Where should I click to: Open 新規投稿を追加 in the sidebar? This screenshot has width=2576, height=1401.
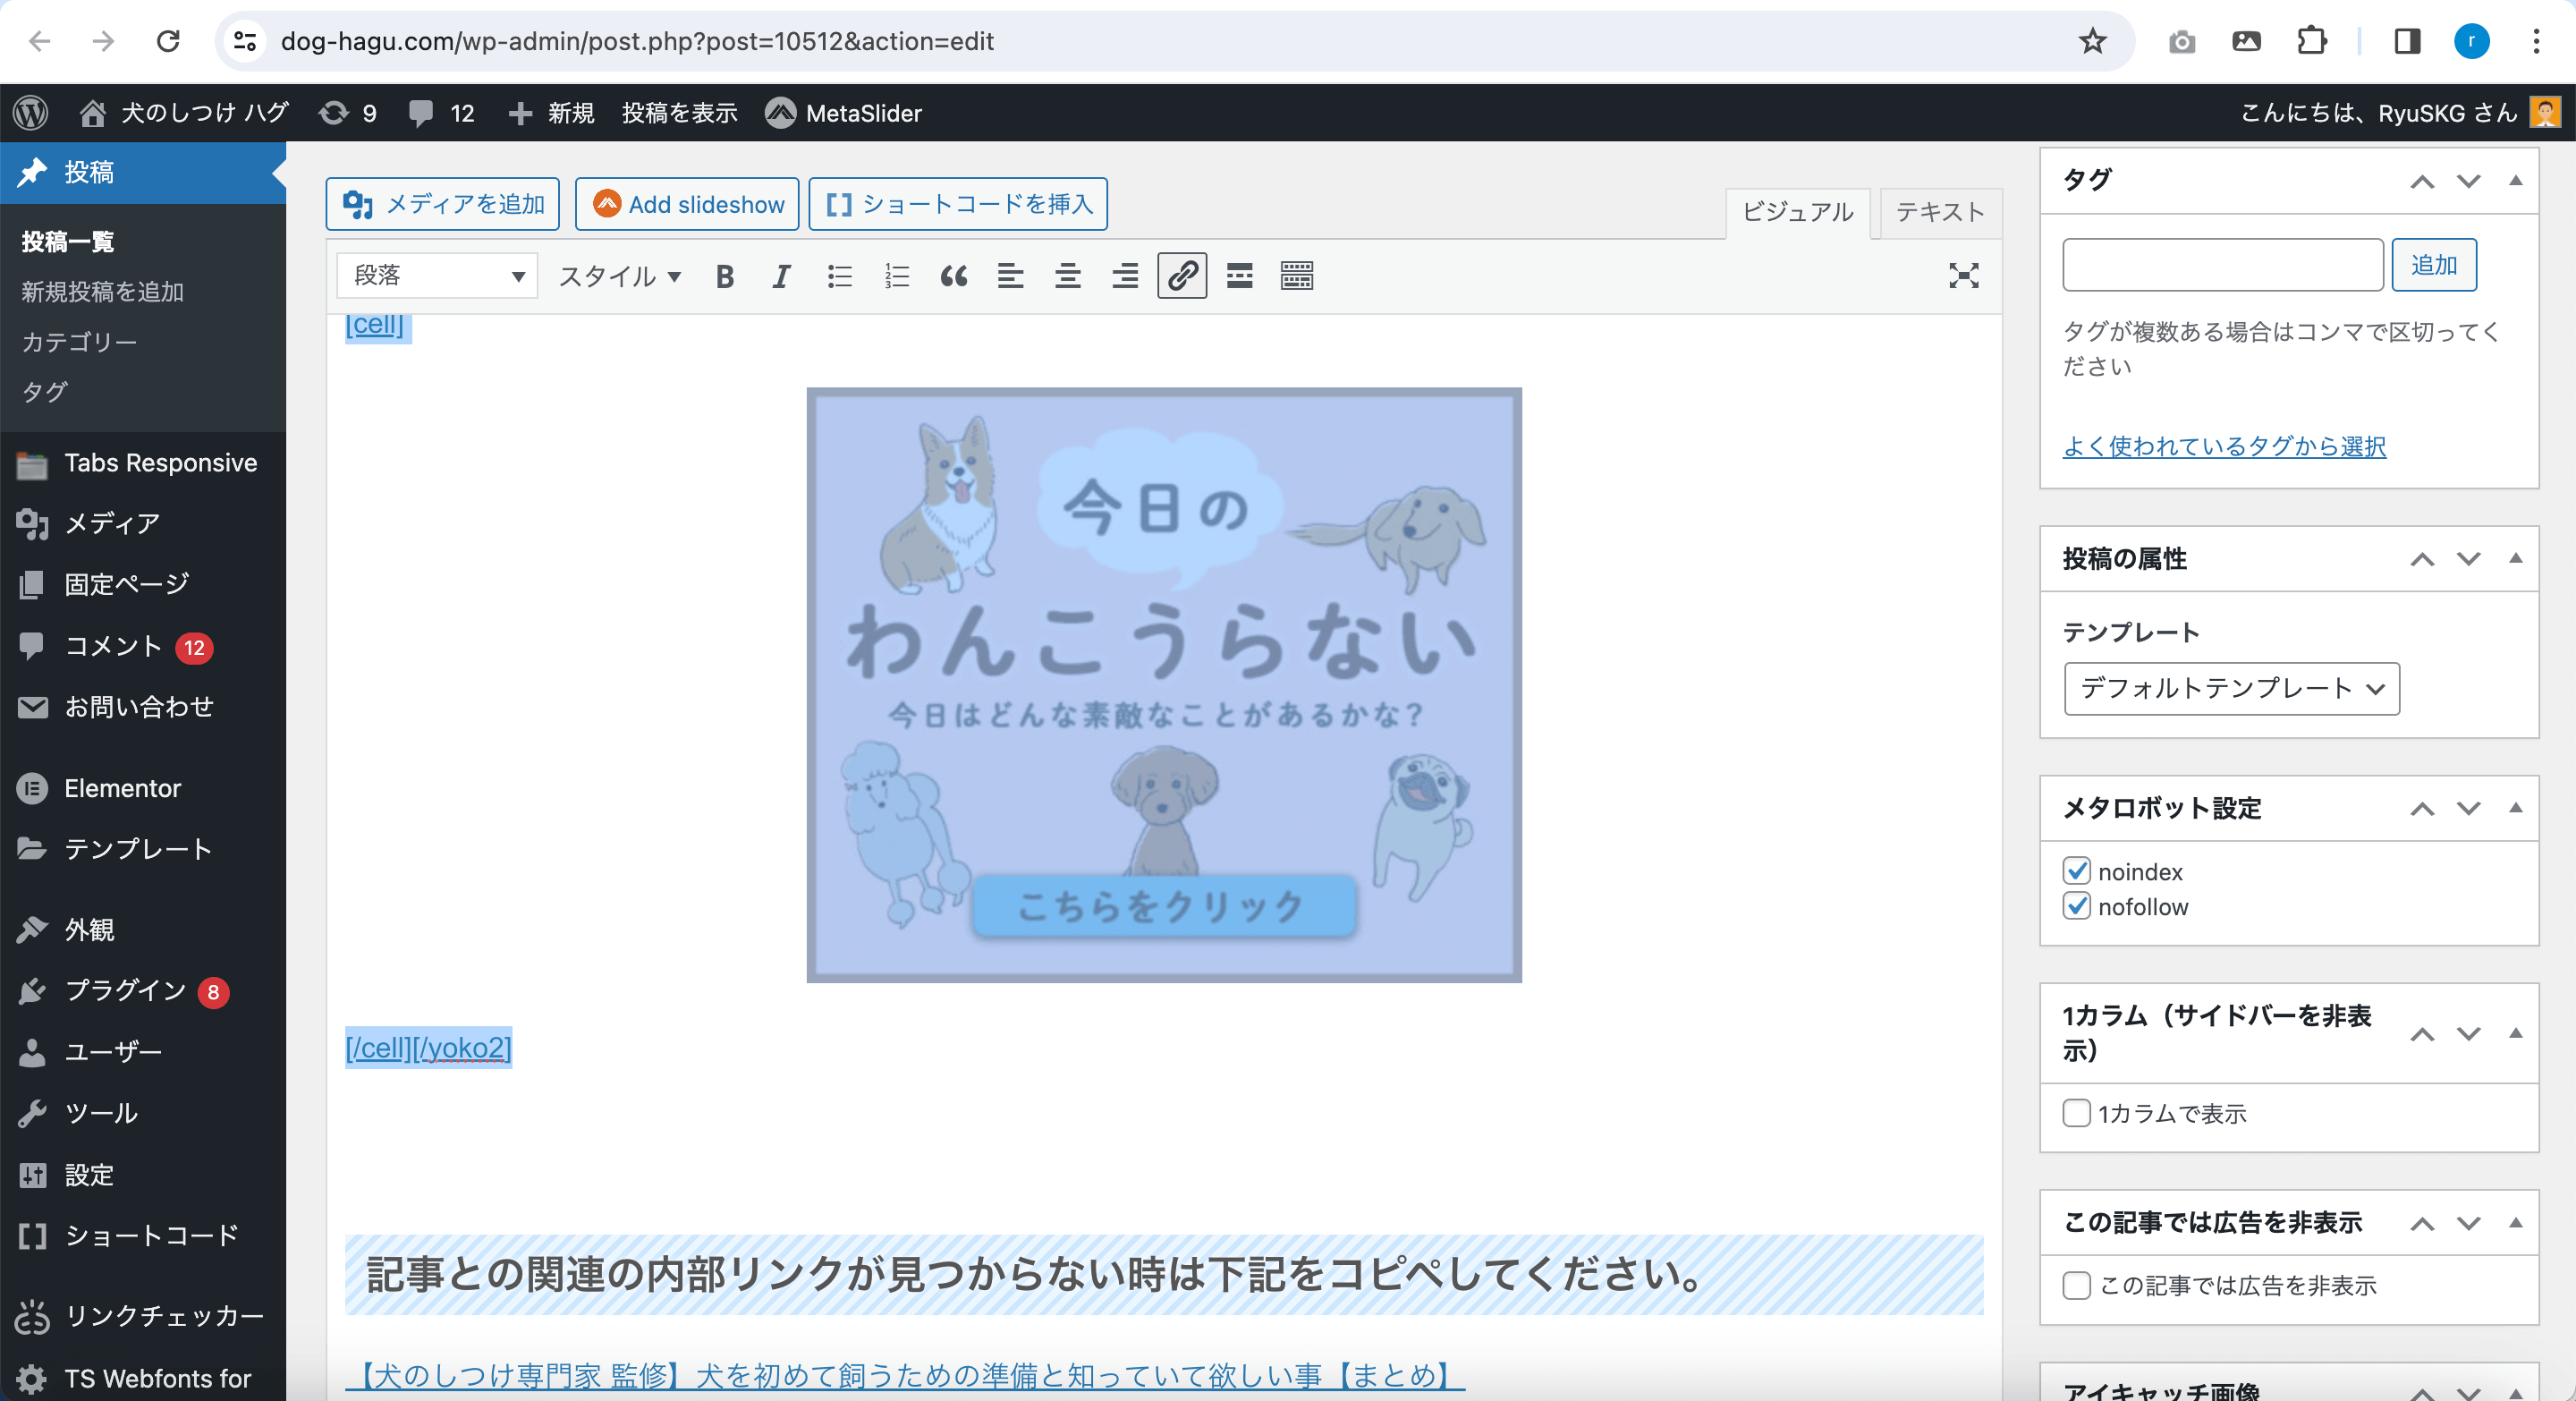point(103,292)
